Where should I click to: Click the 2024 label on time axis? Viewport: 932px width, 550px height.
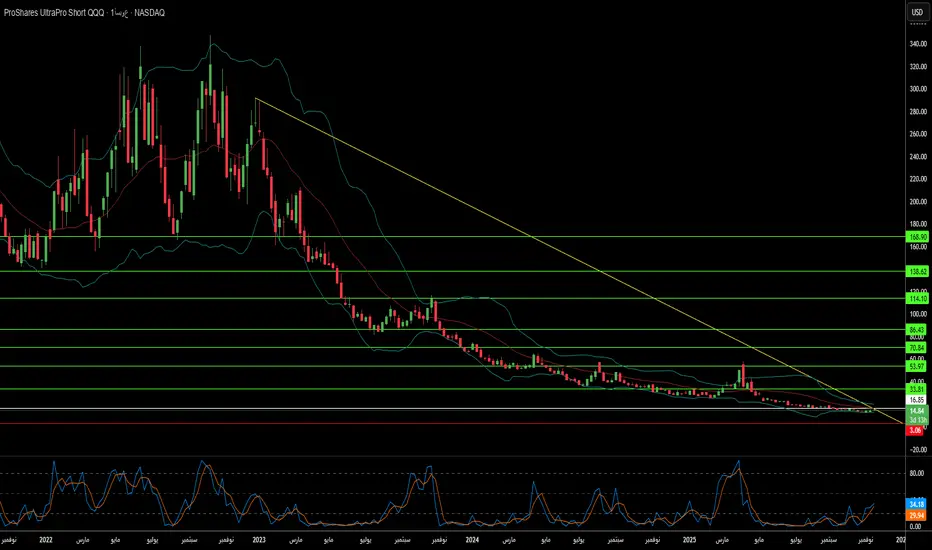click(473, 539)
